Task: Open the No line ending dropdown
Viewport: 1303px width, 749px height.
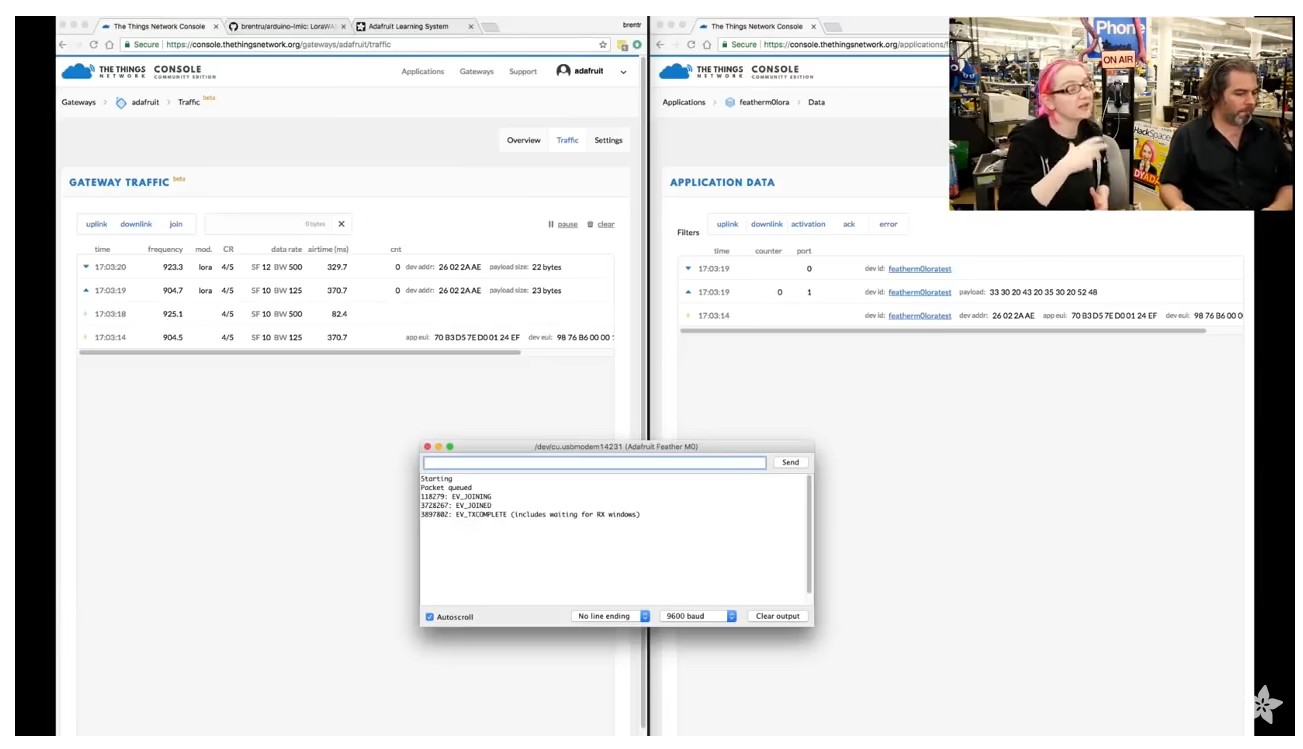Action: click(611, 617)
